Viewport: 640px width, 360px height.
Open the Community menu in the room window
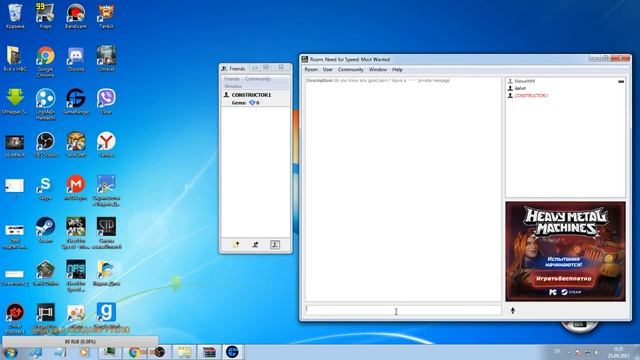351,70
